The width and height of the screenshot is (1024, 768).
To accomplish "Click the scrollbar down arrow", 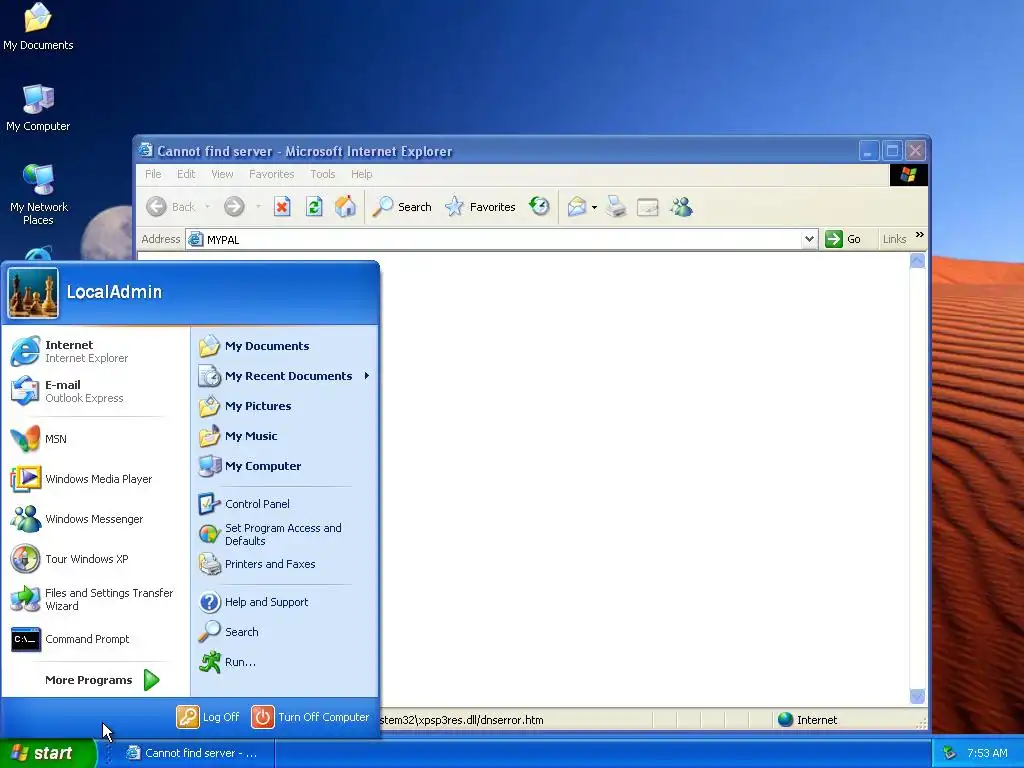I will click(x=918, y=696).
